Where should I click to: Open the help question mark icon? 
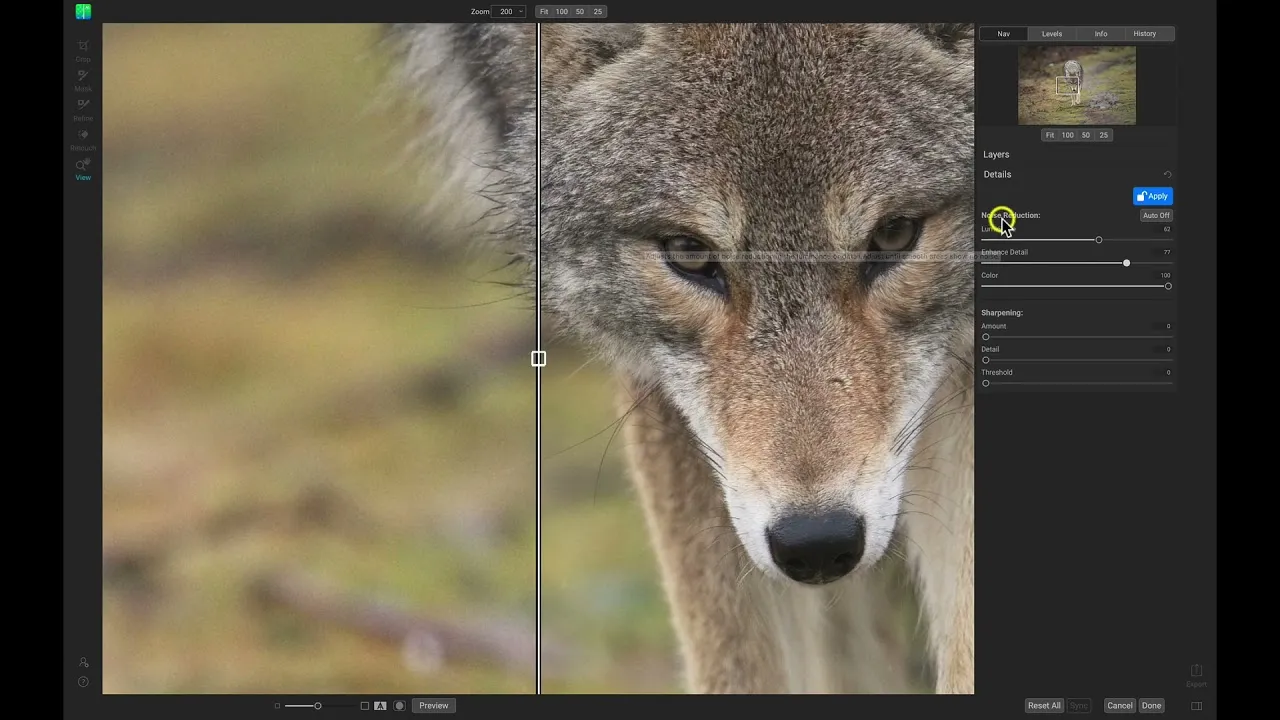[83, 682]
